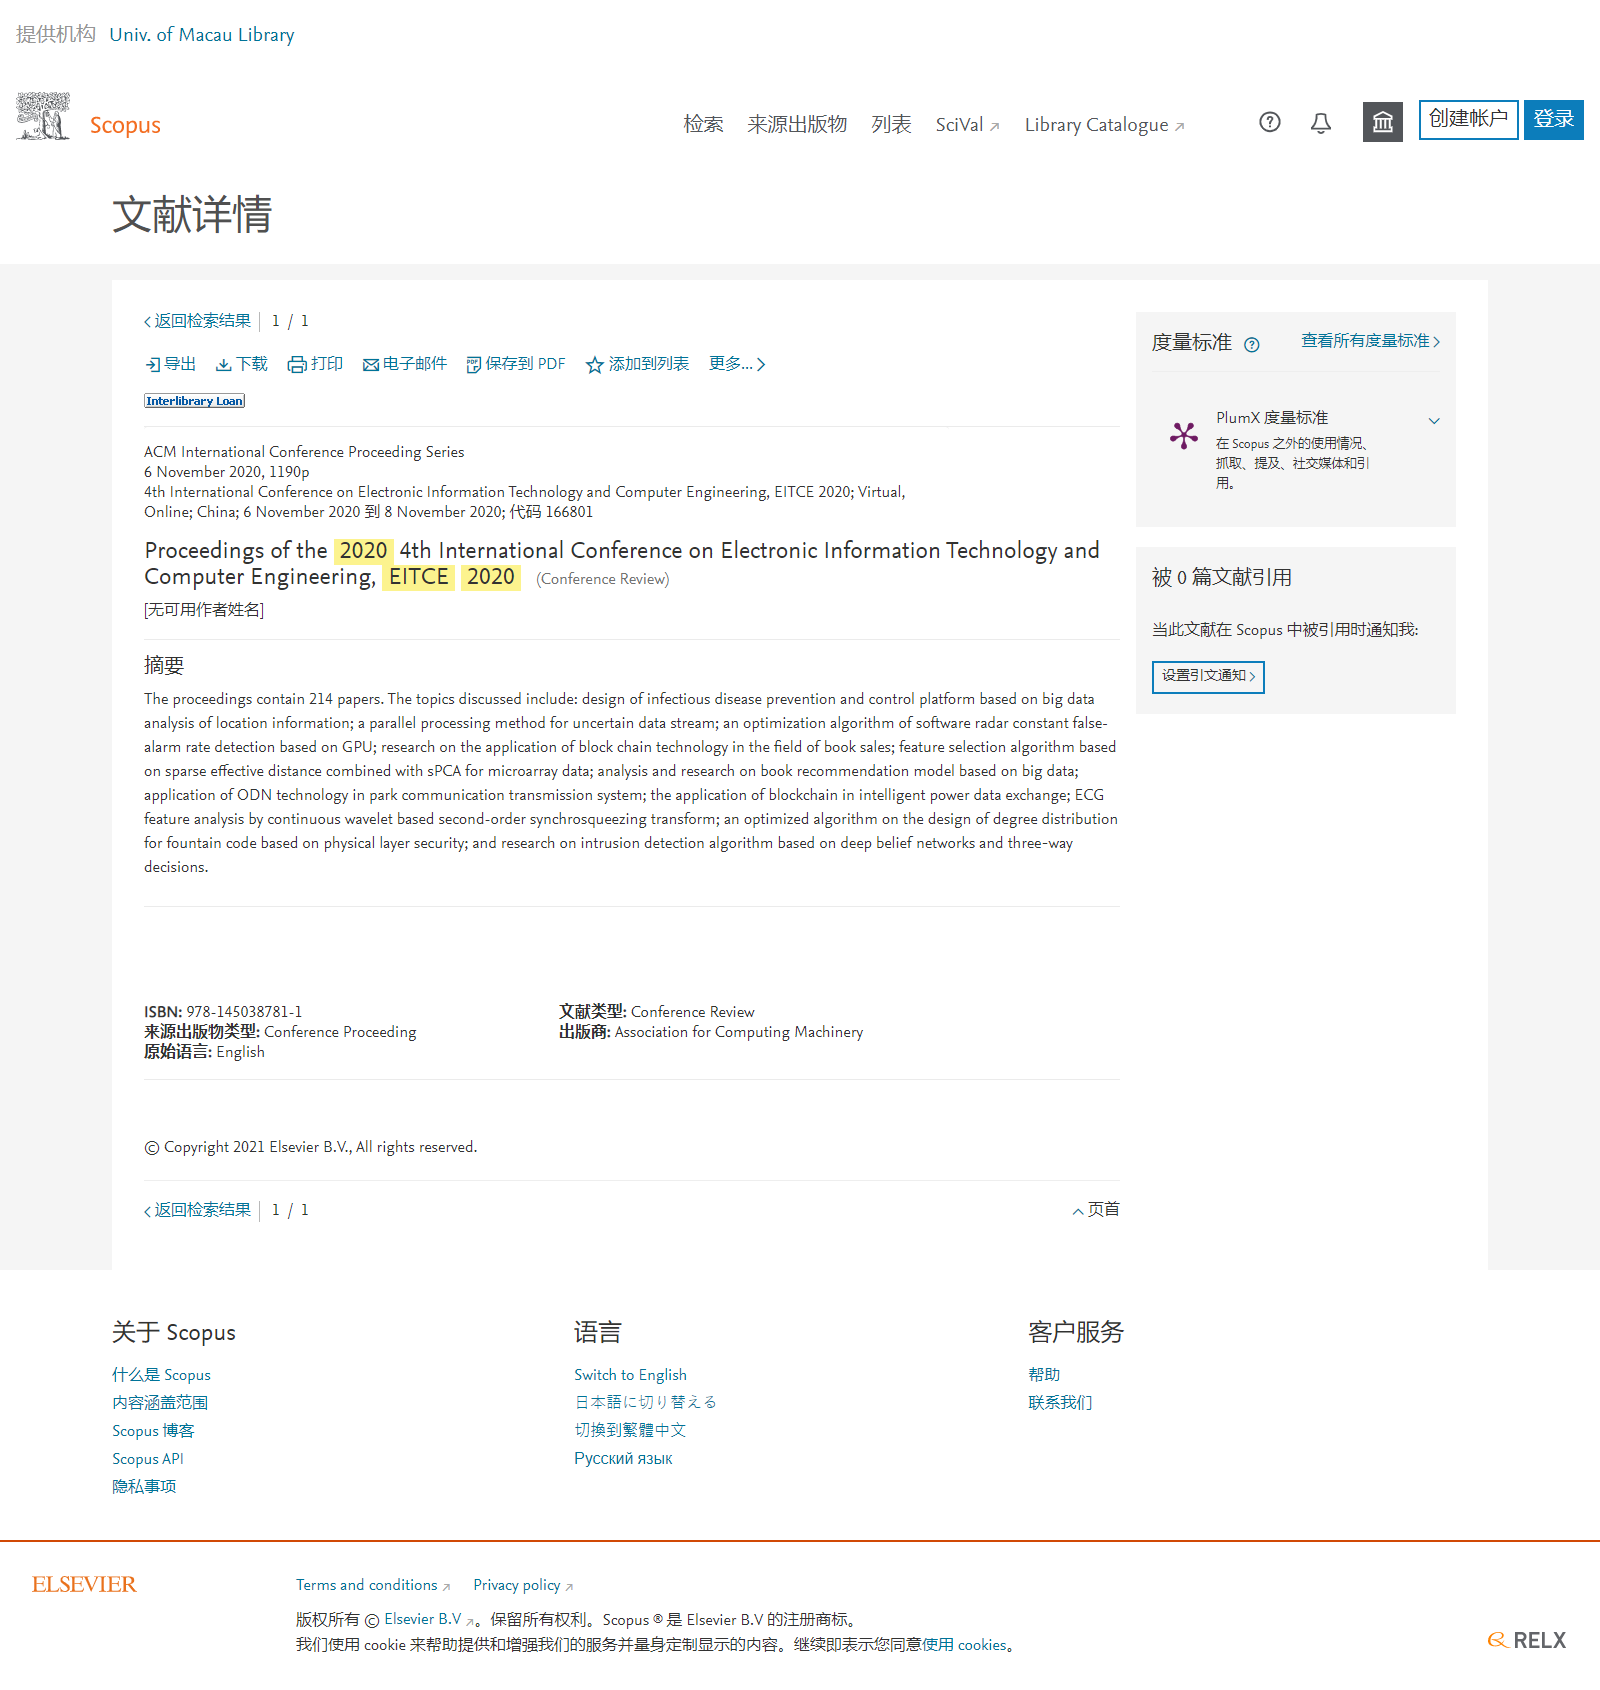Switch language to Русский язык
The width and height of the screenshot is (1600, 1690).
coord(623,1459)
